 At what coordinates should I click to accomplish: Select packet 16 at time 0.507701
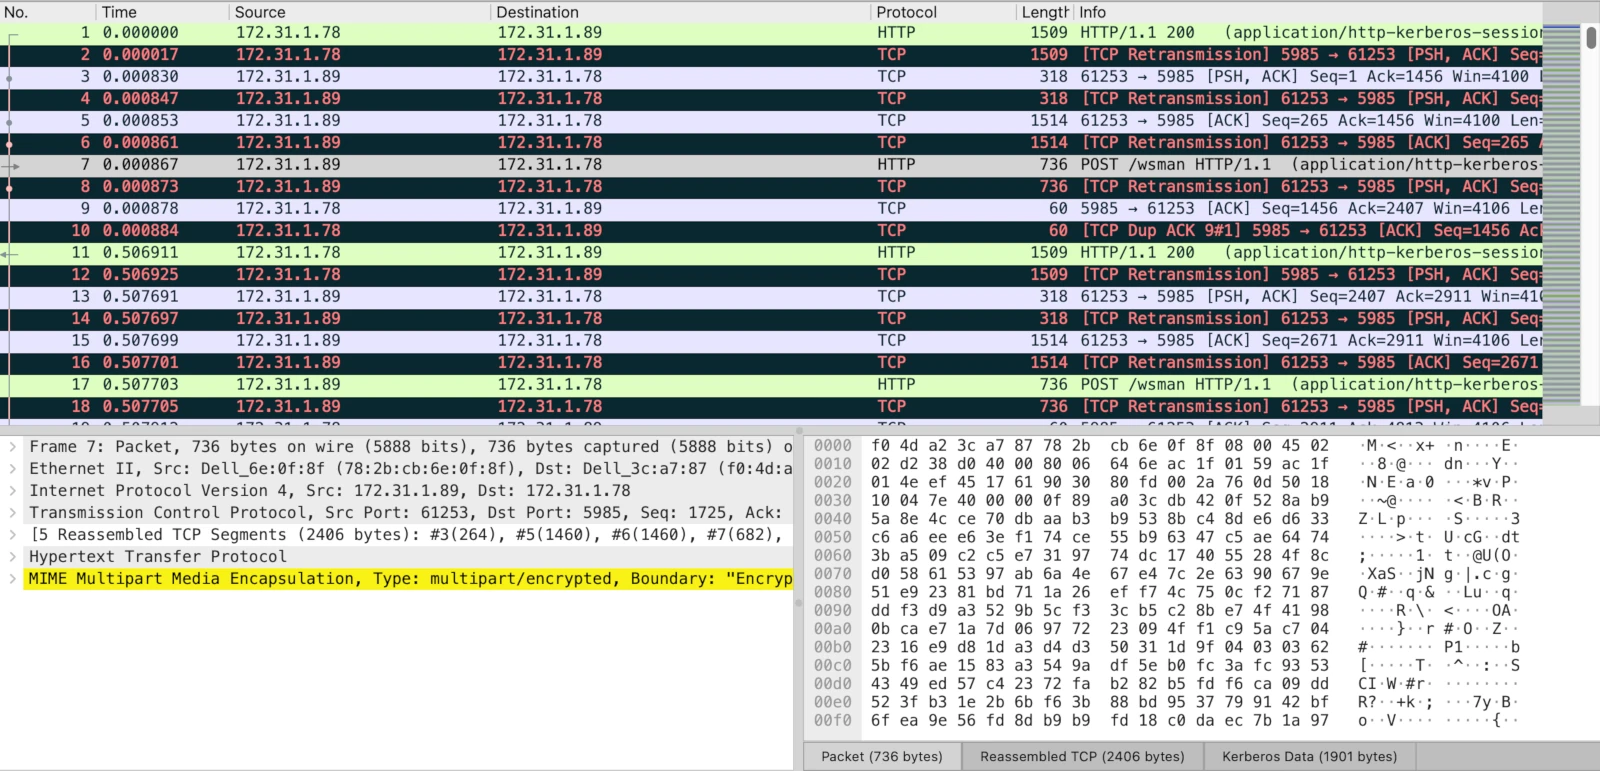pyautogui.click(x=771, y=363)
